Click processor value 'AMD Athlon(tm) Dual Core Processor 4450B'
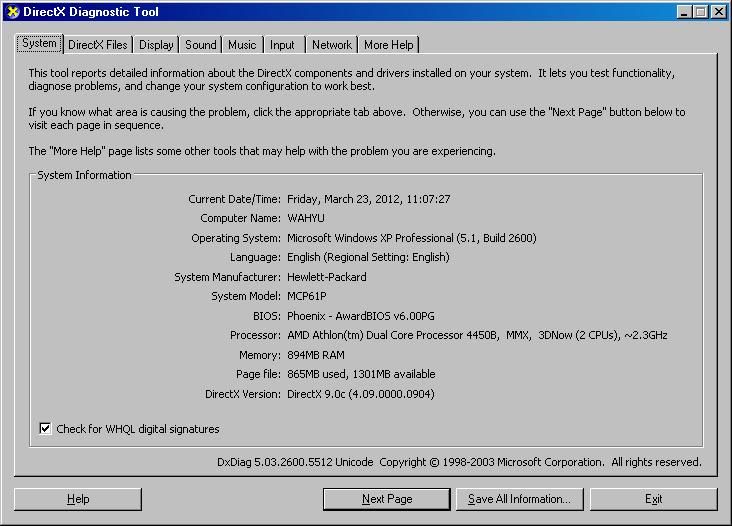Viewport: 732px width, 526px height. [x=393, y=335]
